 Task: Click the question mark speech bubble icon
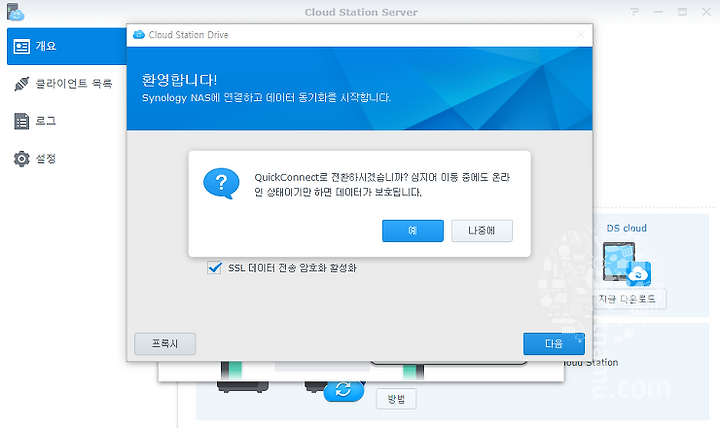(221, 183)
